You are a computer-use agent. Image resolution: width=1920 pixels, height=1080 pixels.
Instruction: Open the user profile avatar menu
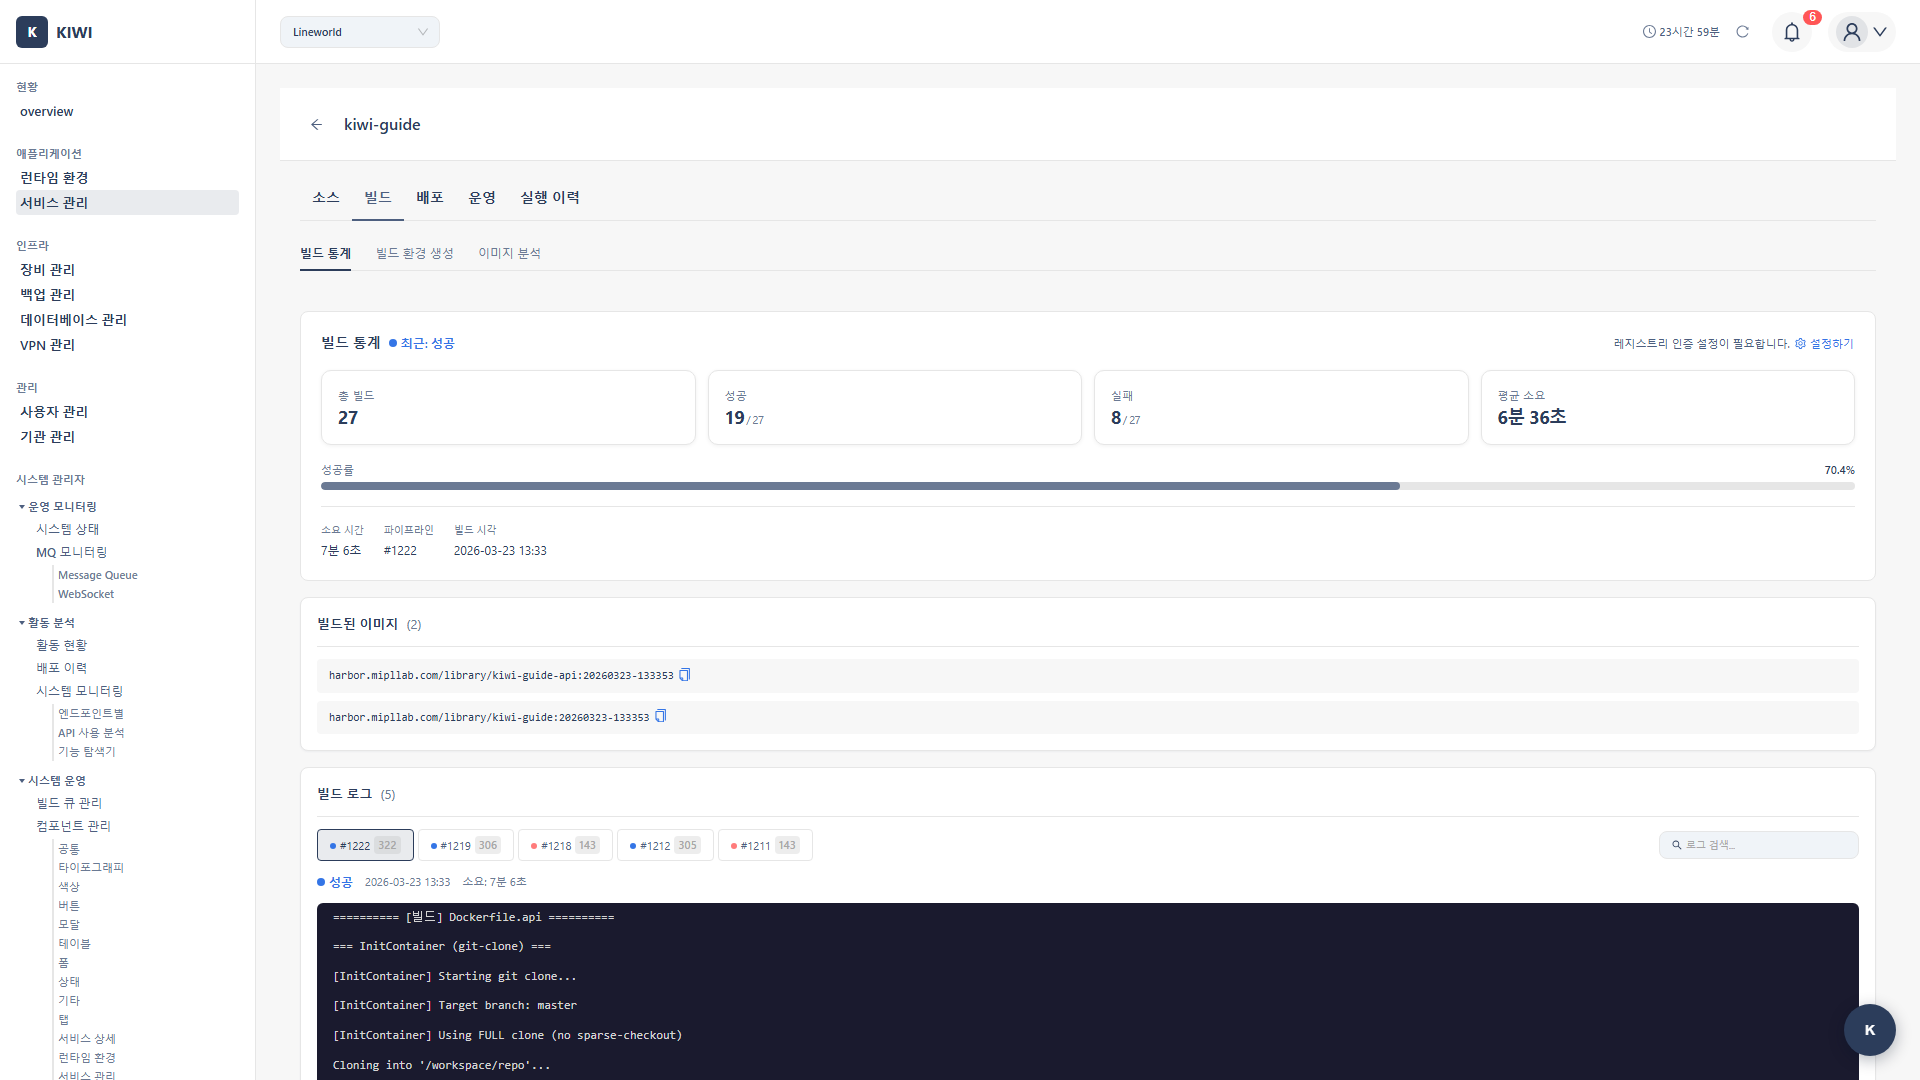click(x=1852, y=32)
